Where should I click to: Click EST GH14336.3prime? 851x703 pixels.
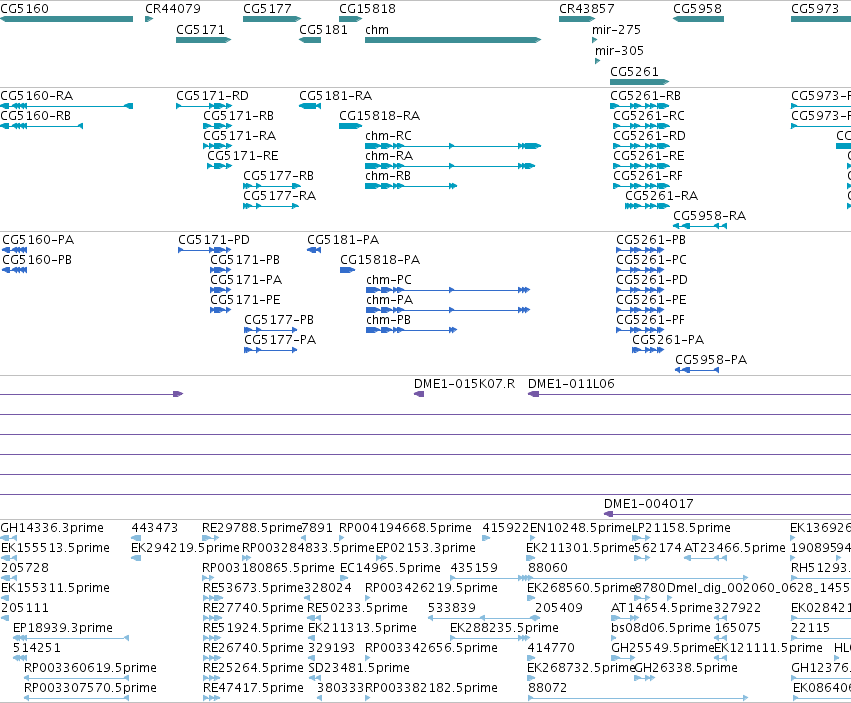[52, 528]
